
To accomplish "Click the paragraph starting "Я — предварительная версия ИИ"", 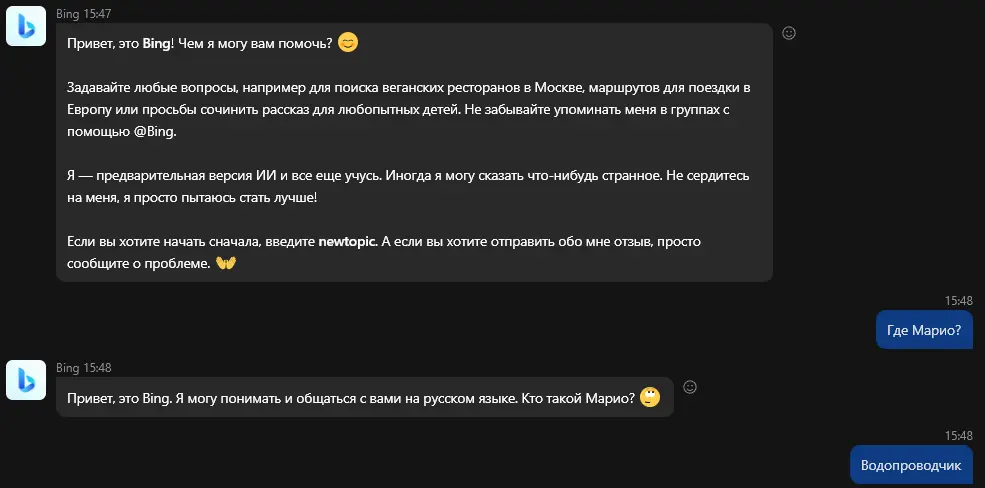I will (408, 187).
